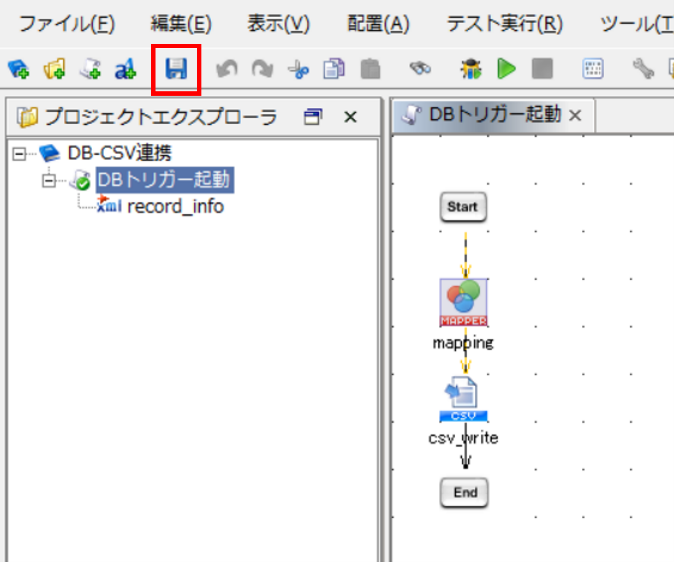
Task: Click the script icon beside DBトリガー起動 in tree
Action: pos(80,180)
